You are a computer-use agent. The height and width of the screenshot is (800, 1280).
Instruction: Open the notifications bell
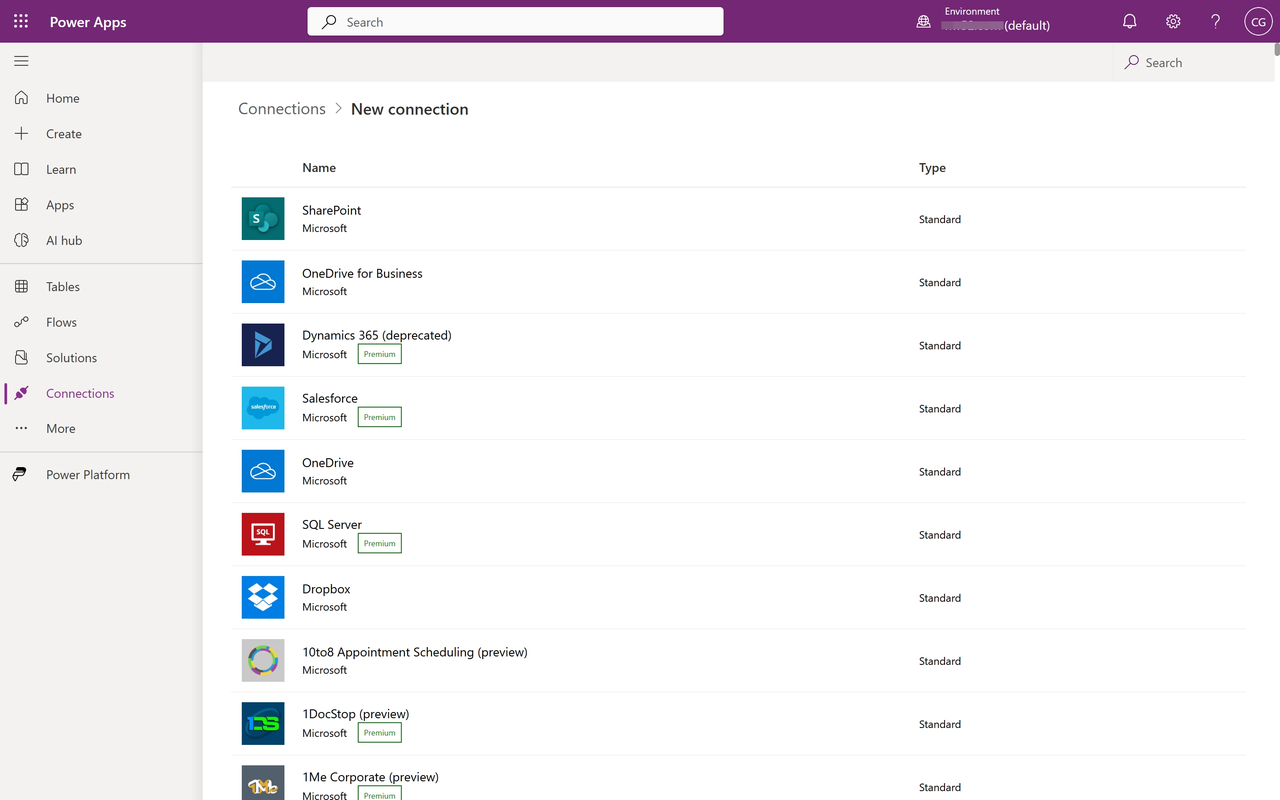[1129, 21]
